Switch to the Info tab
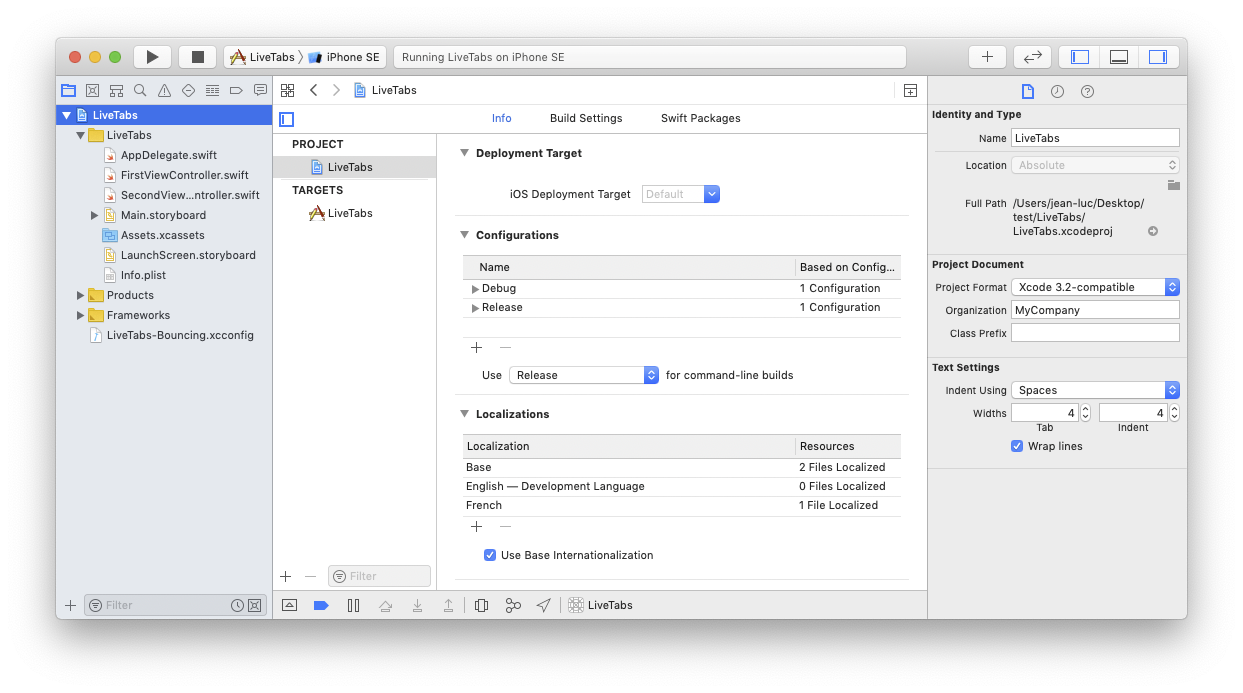The width and height of the screenshot is (1243, 693). click(502, 118)
